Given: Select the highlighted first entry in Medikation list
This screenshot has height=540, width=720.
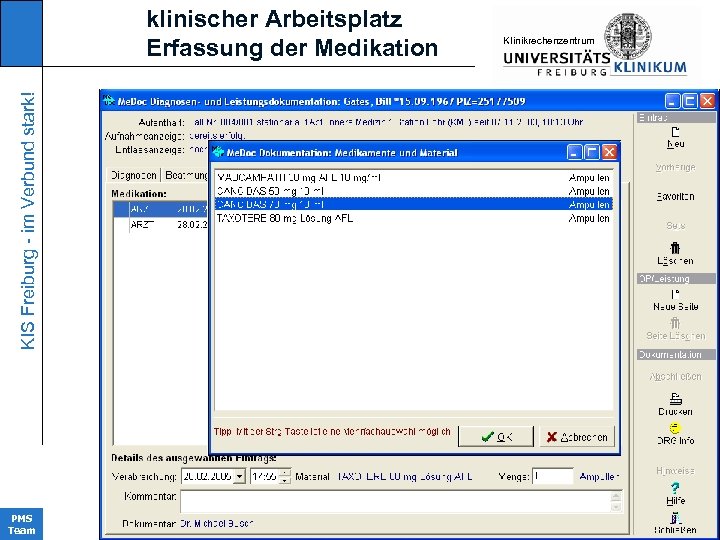Looking at the screenshot, I should pos(161,209).
